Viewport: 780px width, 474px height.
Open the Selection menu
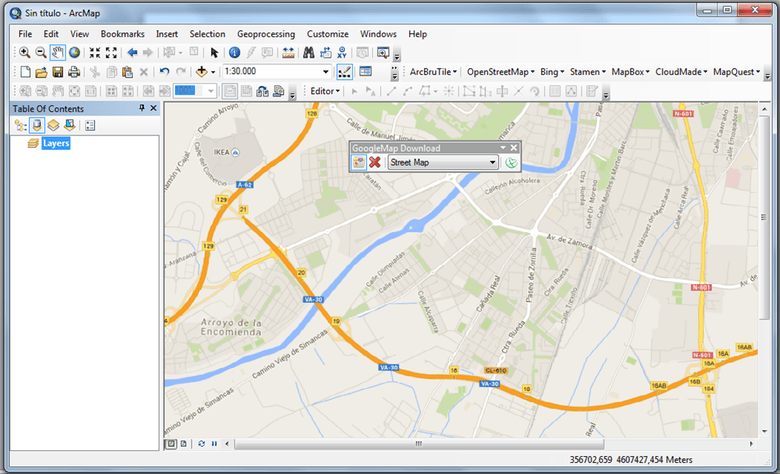207,34
